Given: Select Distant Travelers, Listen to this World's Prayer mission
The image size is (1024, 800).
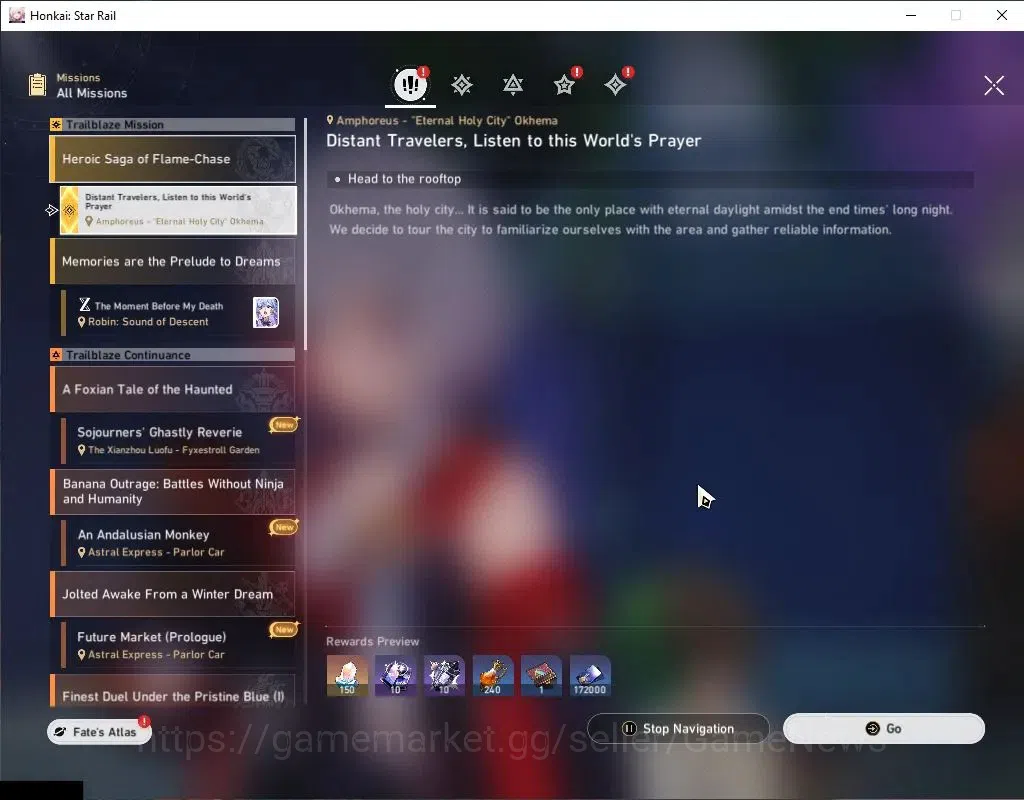Looking at the screenshot, I should pyautogui.click(x=178, y=210).
